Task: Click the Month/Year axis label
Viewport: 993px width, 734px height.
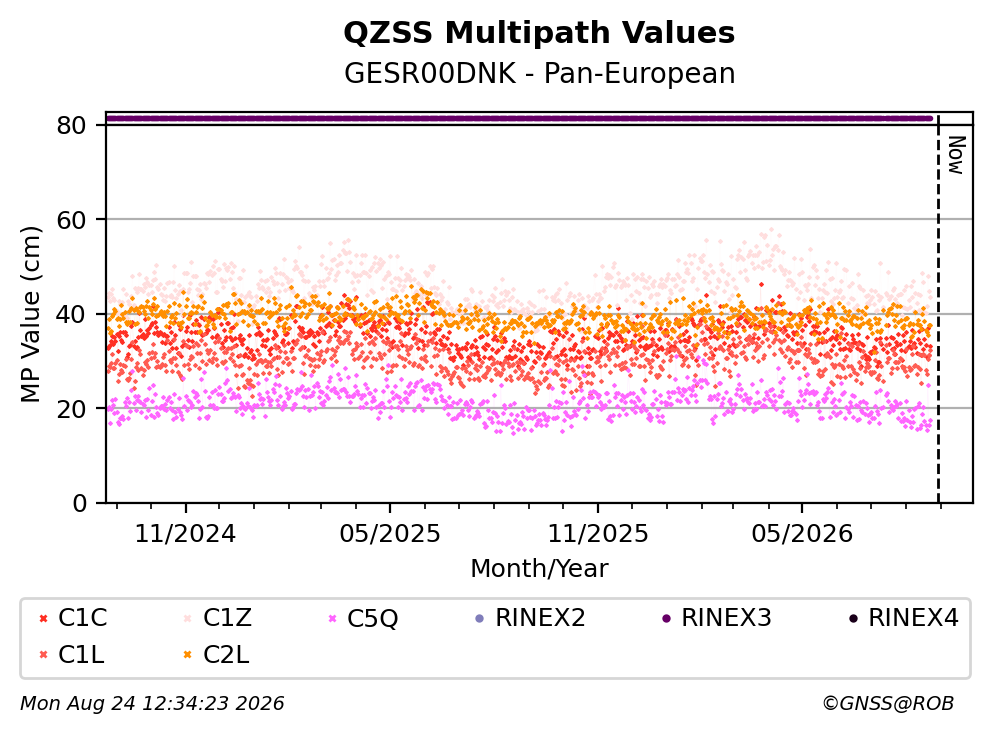Action: (539, 569)
